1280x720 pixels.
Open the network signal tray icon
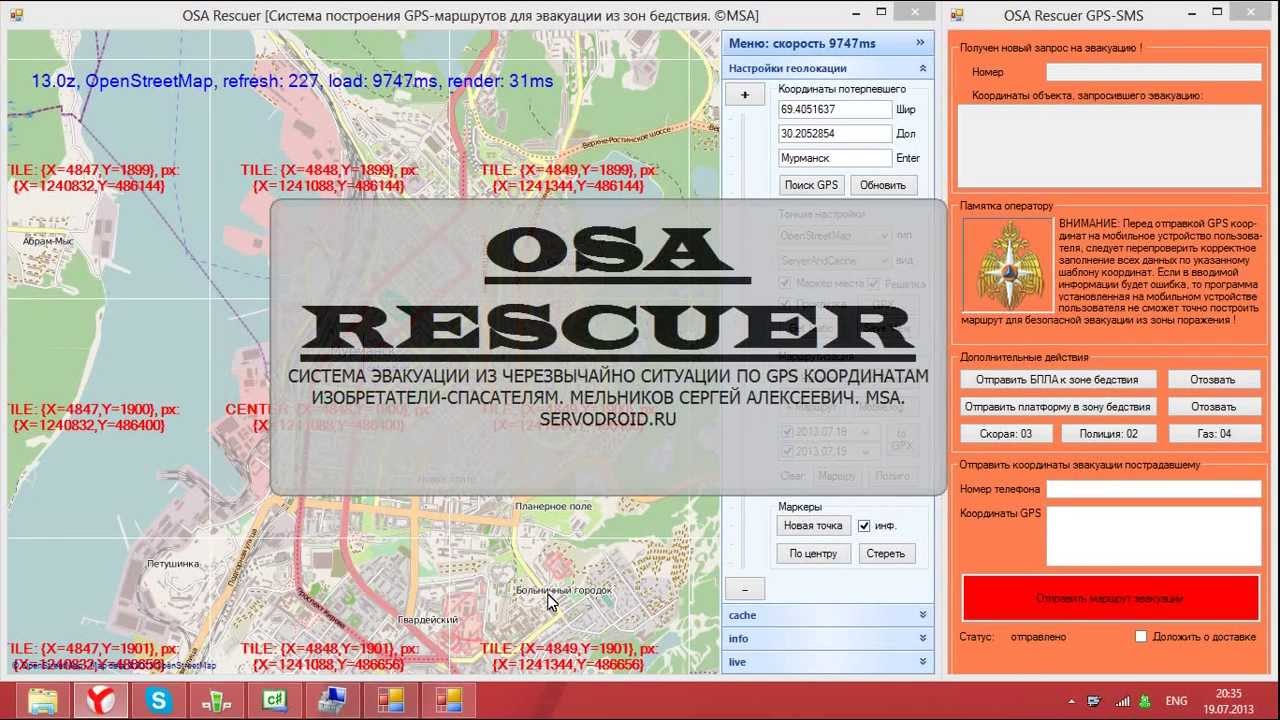(1123, 701)
